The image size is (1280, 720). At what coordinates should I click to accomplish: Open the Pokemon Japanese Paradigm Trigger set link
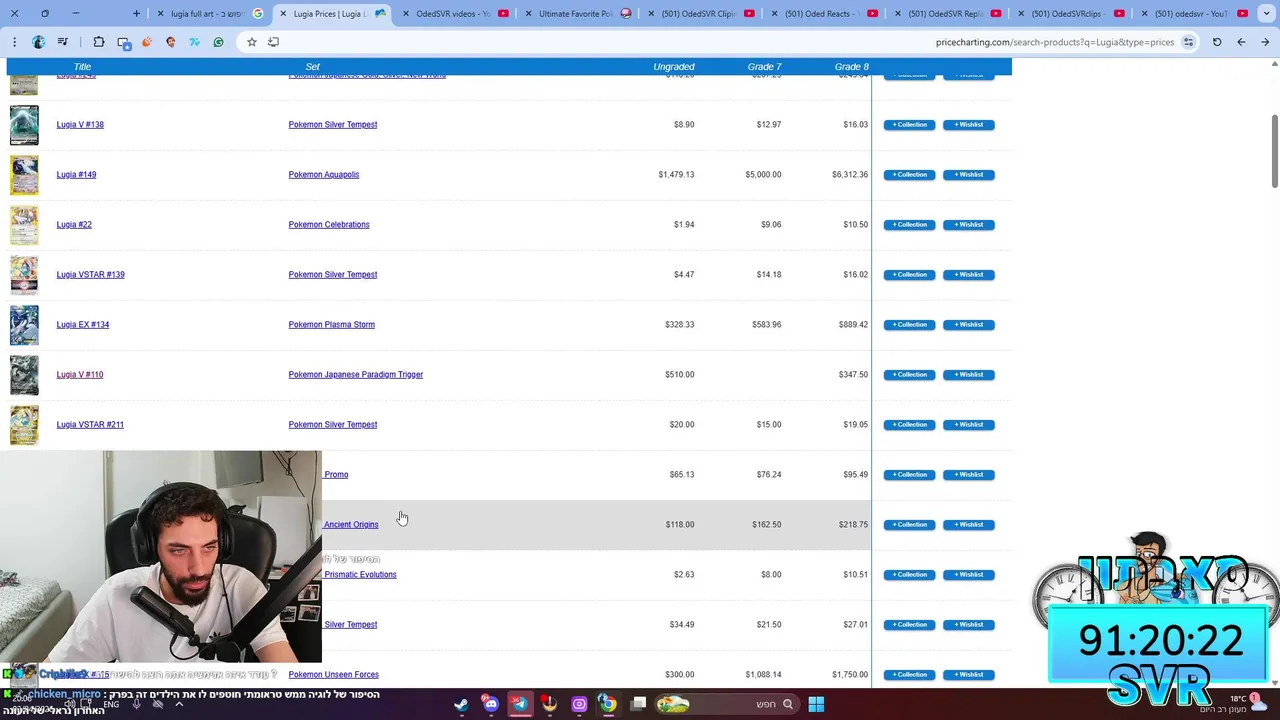pyautogui.click(x=356, y=375)
